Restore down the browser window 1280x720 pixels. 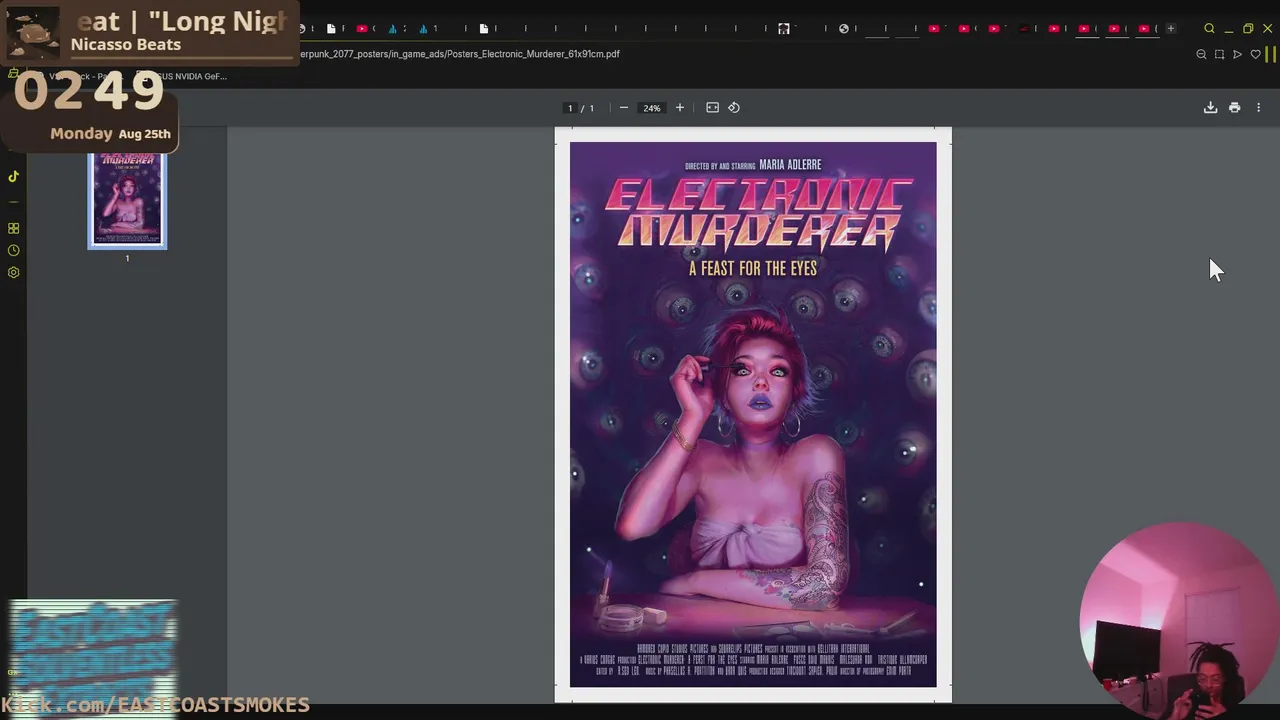[x=1248, y=29]
